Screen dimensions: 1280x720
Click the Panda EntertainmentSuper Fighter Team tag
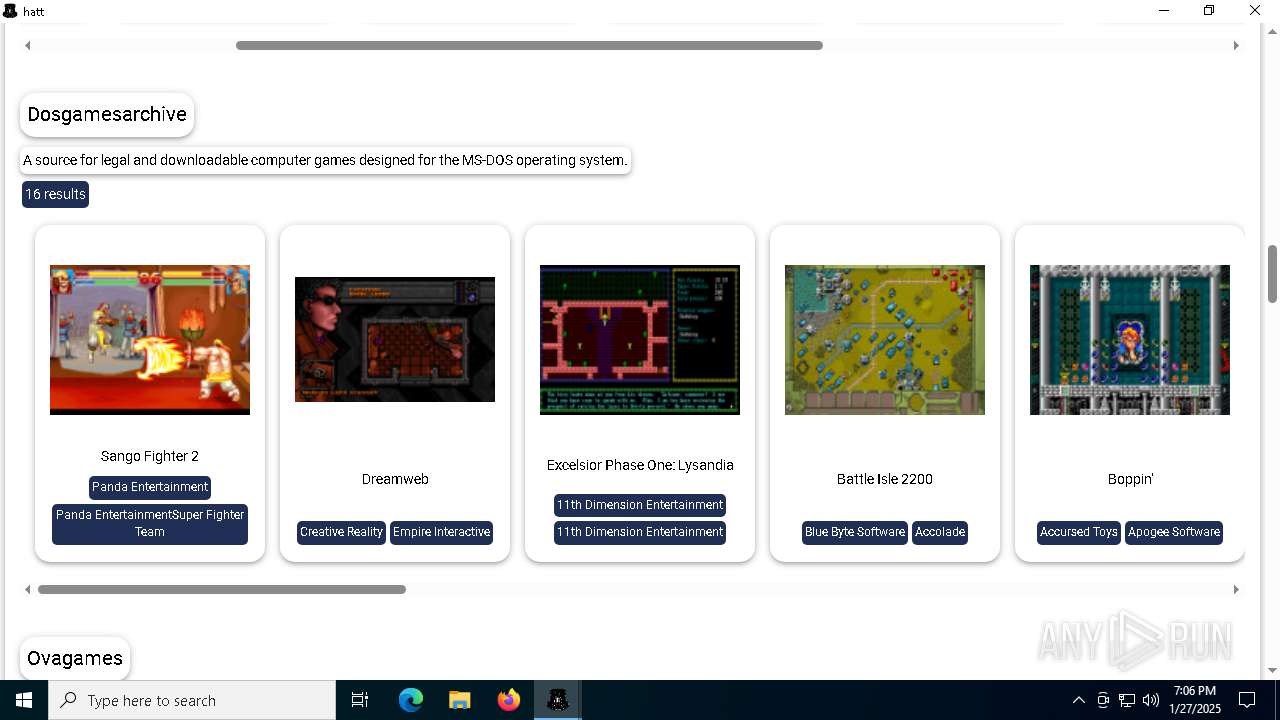pyautogui.click(x=150, y=524)
